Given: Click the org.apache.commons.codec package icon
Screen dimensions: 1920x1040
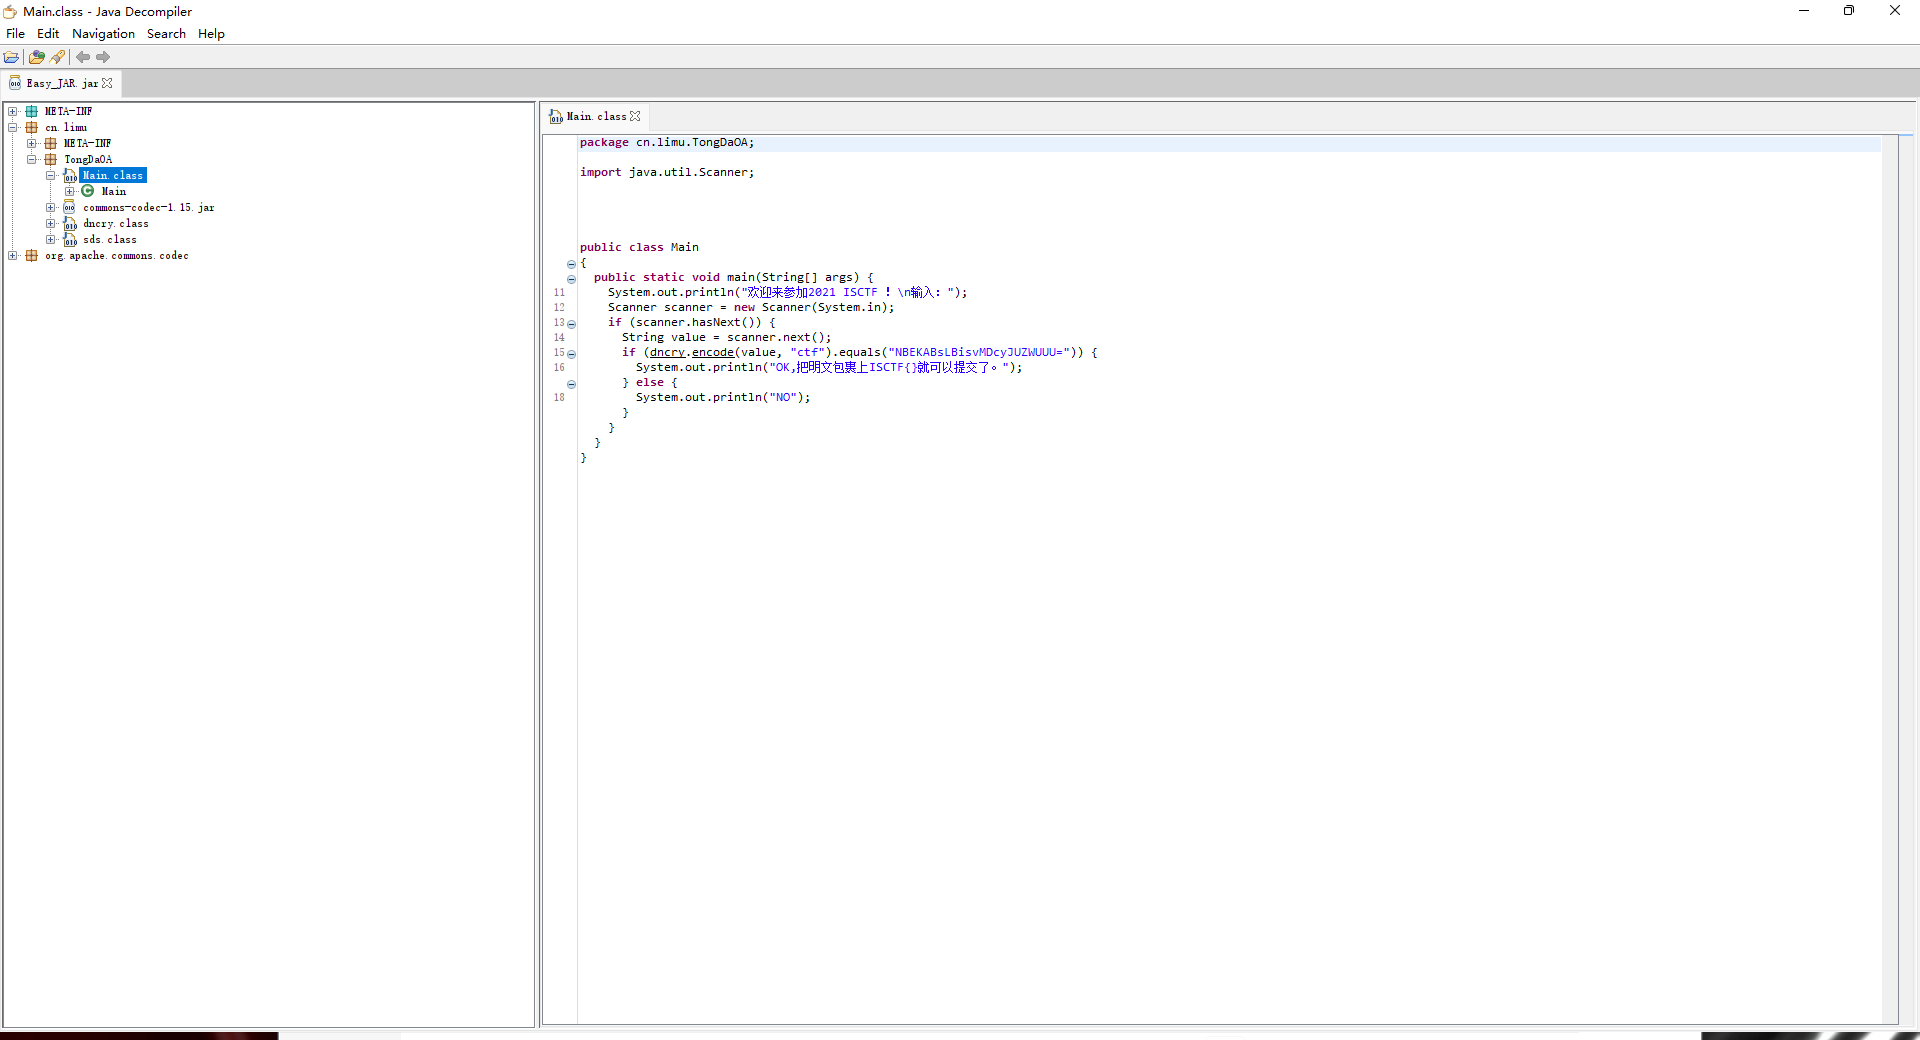Looking at the screenshot, I should pos(32,255).
